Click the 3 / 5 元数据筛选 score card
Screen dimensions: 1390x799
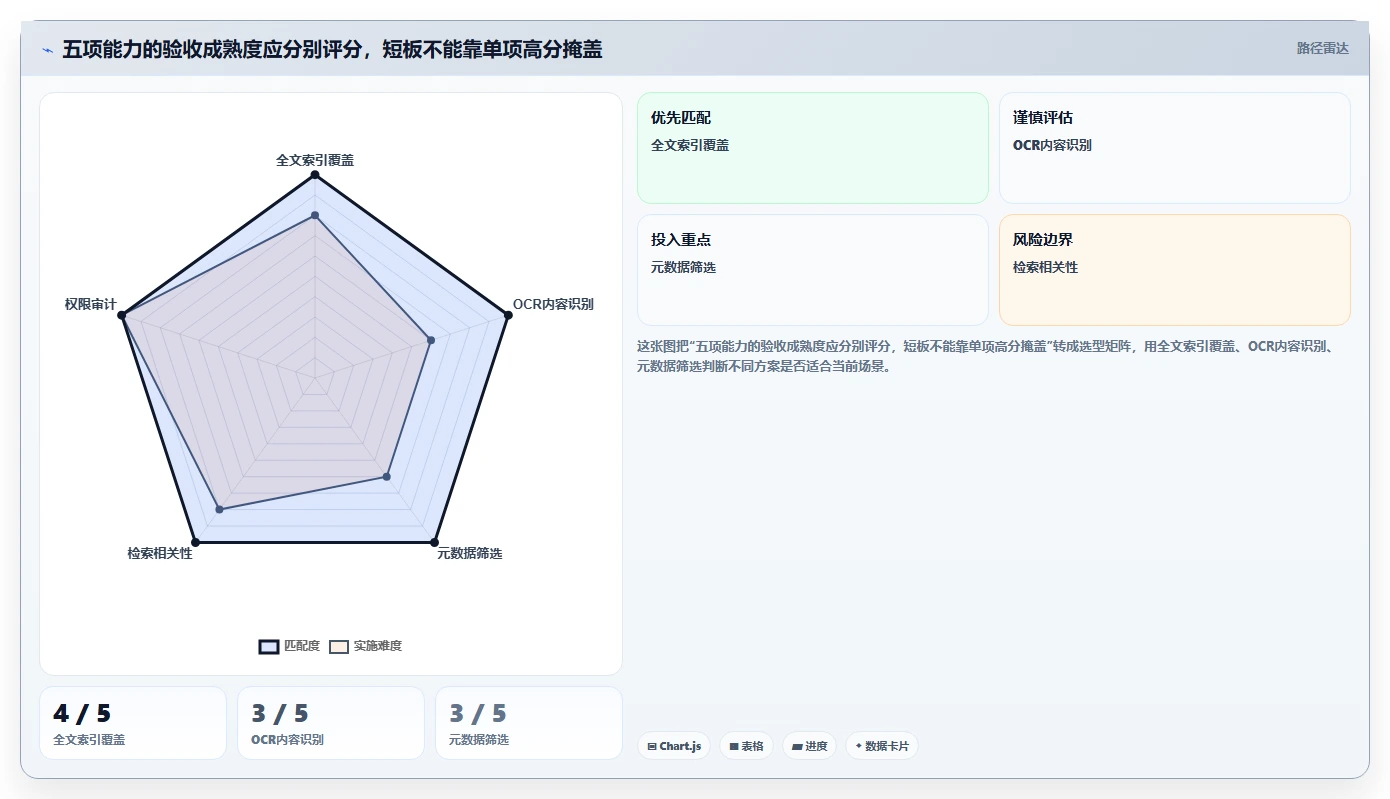pos(529,723)
